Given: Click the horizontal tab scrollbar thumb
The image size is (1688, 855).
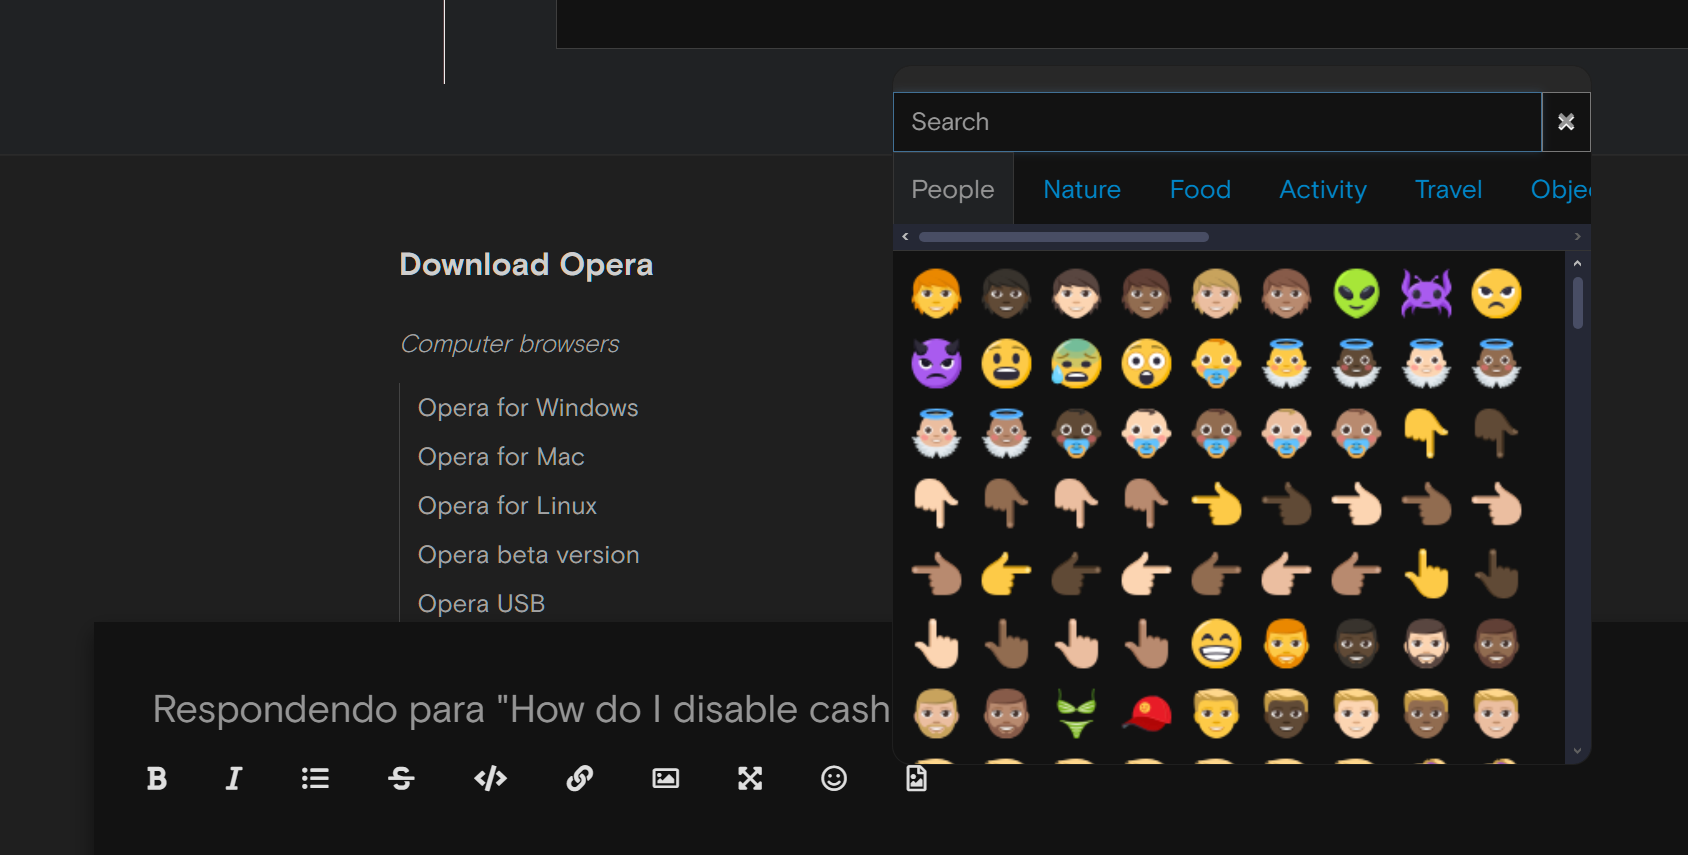Looking at the screenshot, I should tap(1064, 237).
